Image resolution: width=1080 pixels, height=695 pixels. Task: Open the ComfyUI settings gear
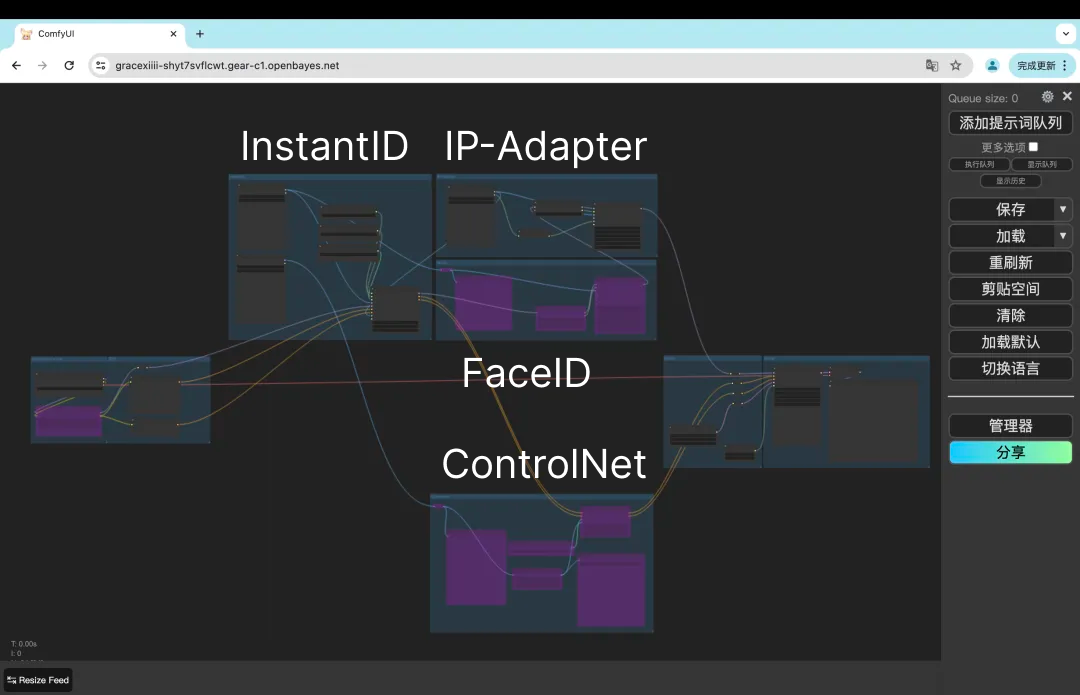point(1047,97)
